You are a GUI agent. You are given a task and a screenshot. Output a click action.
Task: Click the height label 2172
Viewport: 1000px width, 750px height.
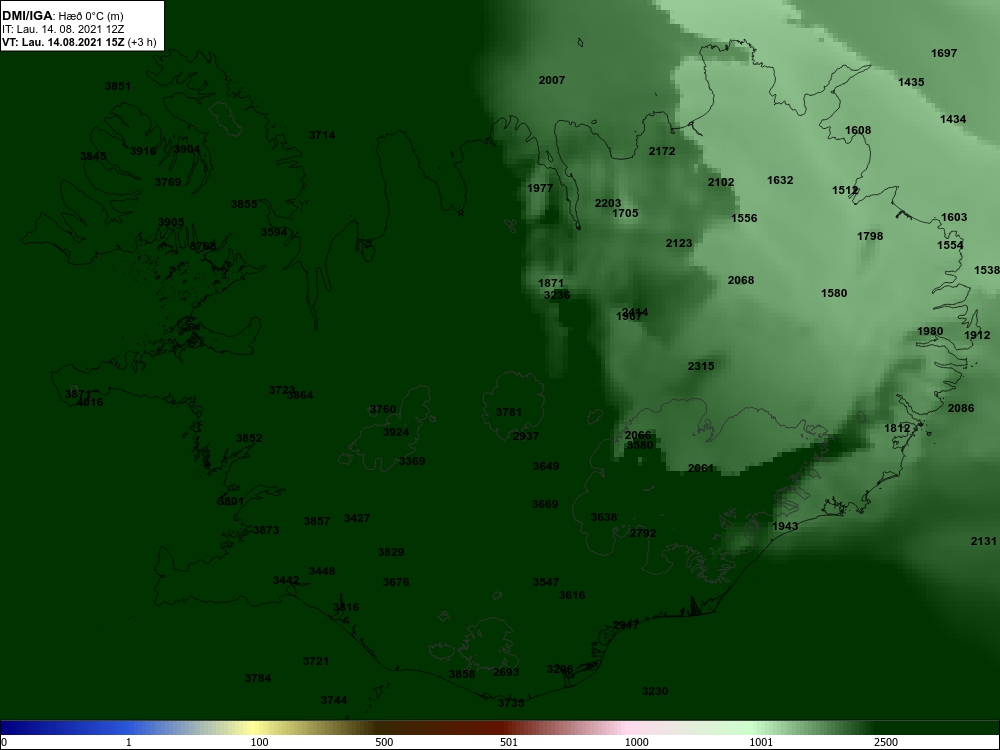click(x=662, y=151)
